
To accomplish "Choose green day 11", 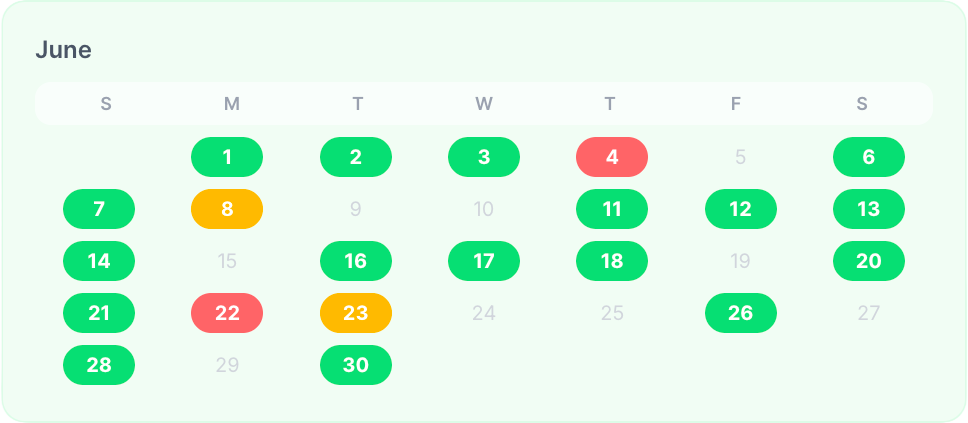I will click(x=612, y=209).
